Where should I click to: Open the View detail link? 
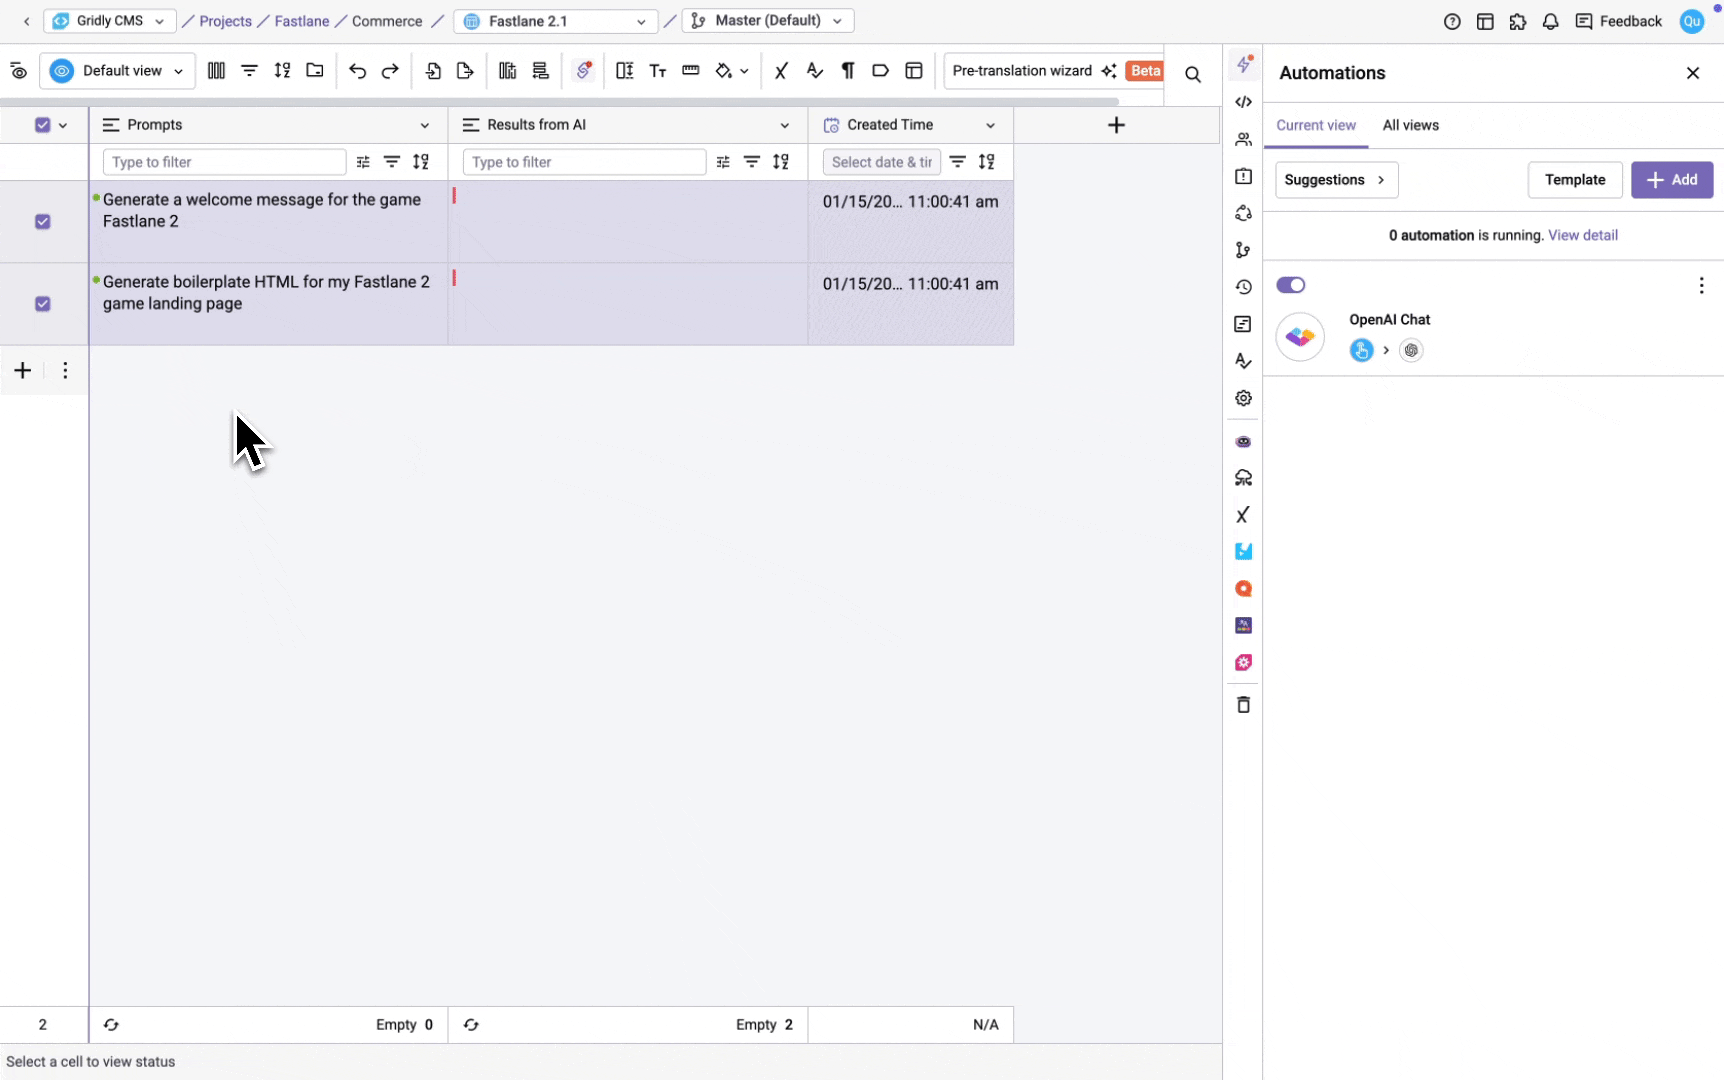tap(1583, 235)
